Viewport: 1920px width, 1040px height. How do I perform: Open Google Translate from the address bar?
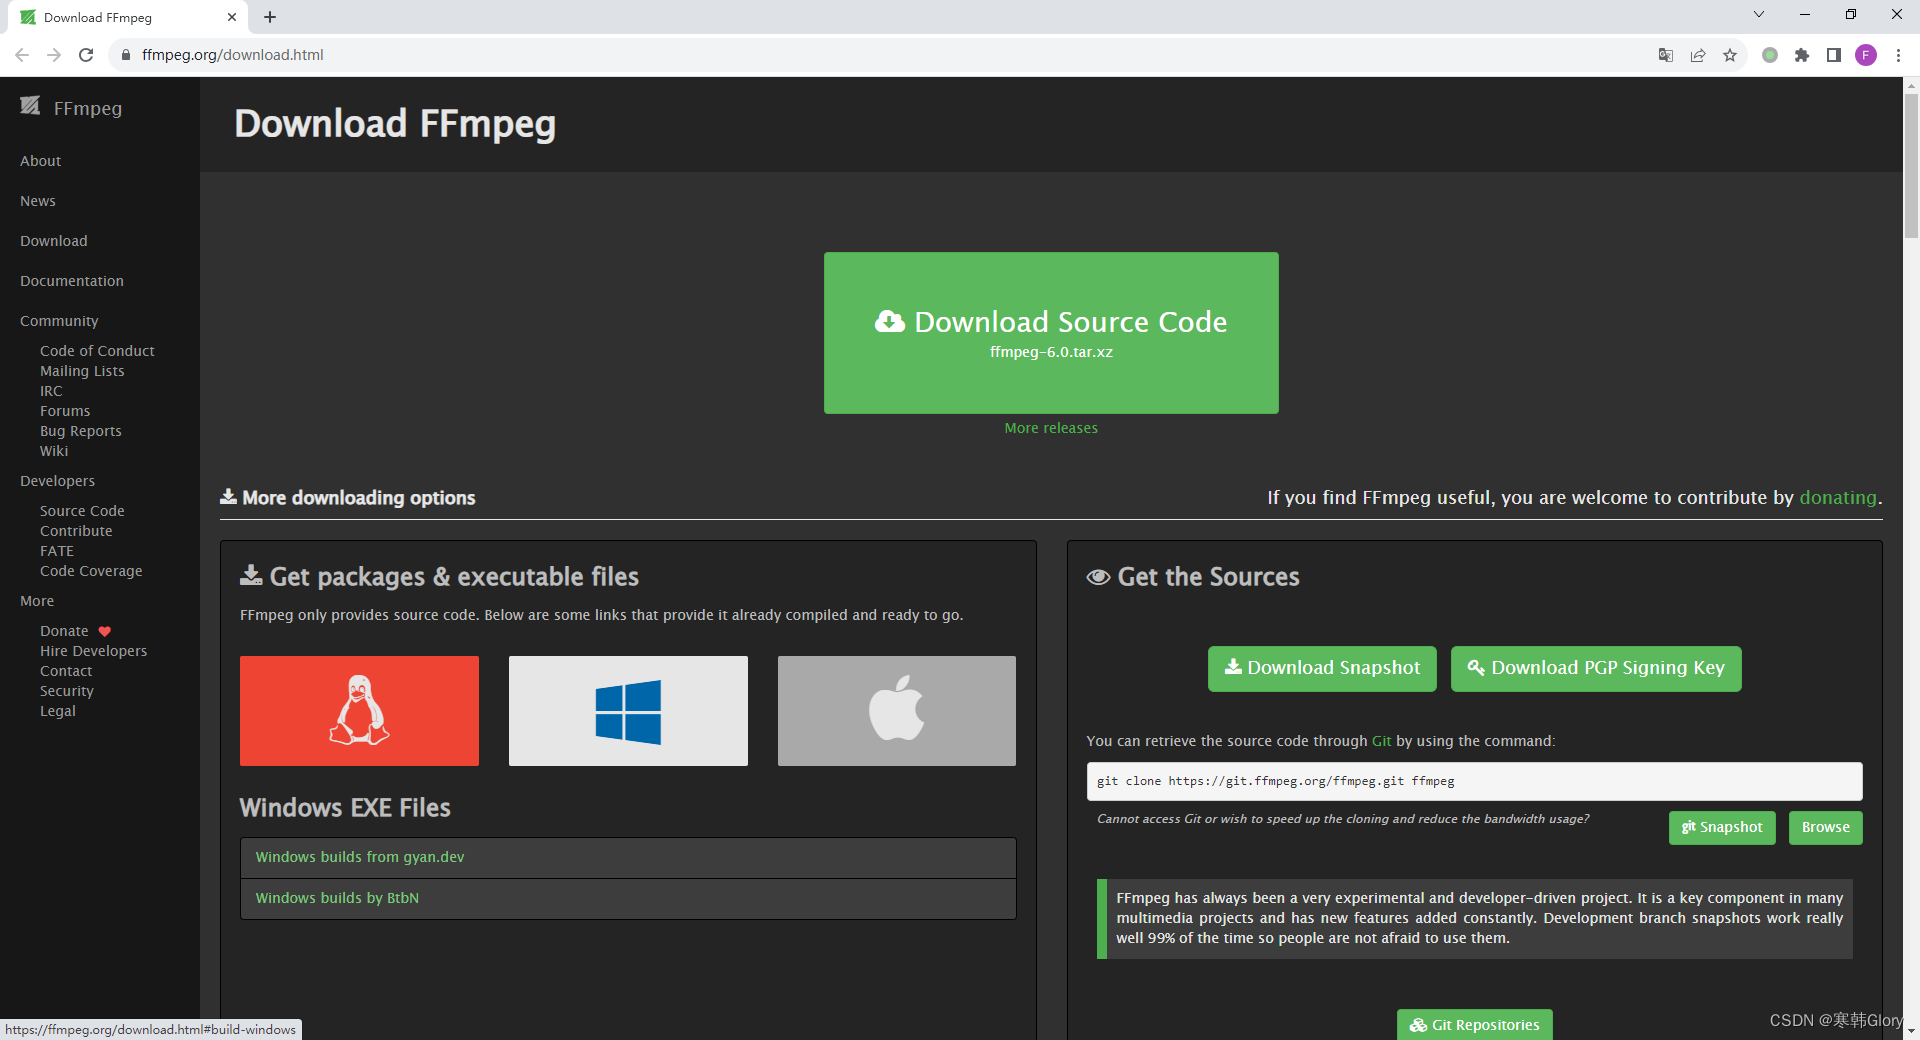(1665, 55)
